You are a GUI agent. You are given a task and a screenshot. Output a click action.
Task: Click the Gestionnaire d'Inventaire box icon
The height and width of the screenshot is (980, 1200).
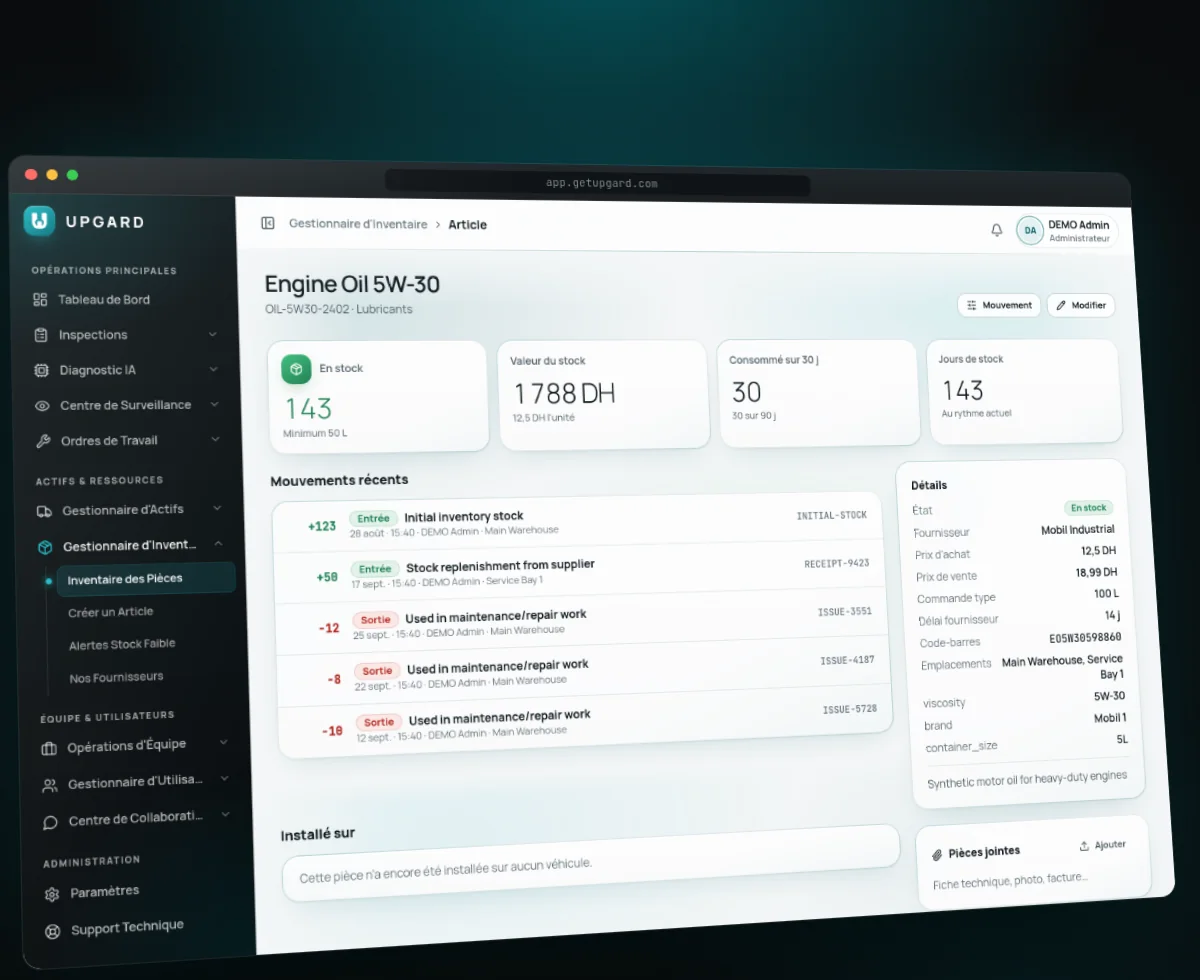tap(45, 547)
